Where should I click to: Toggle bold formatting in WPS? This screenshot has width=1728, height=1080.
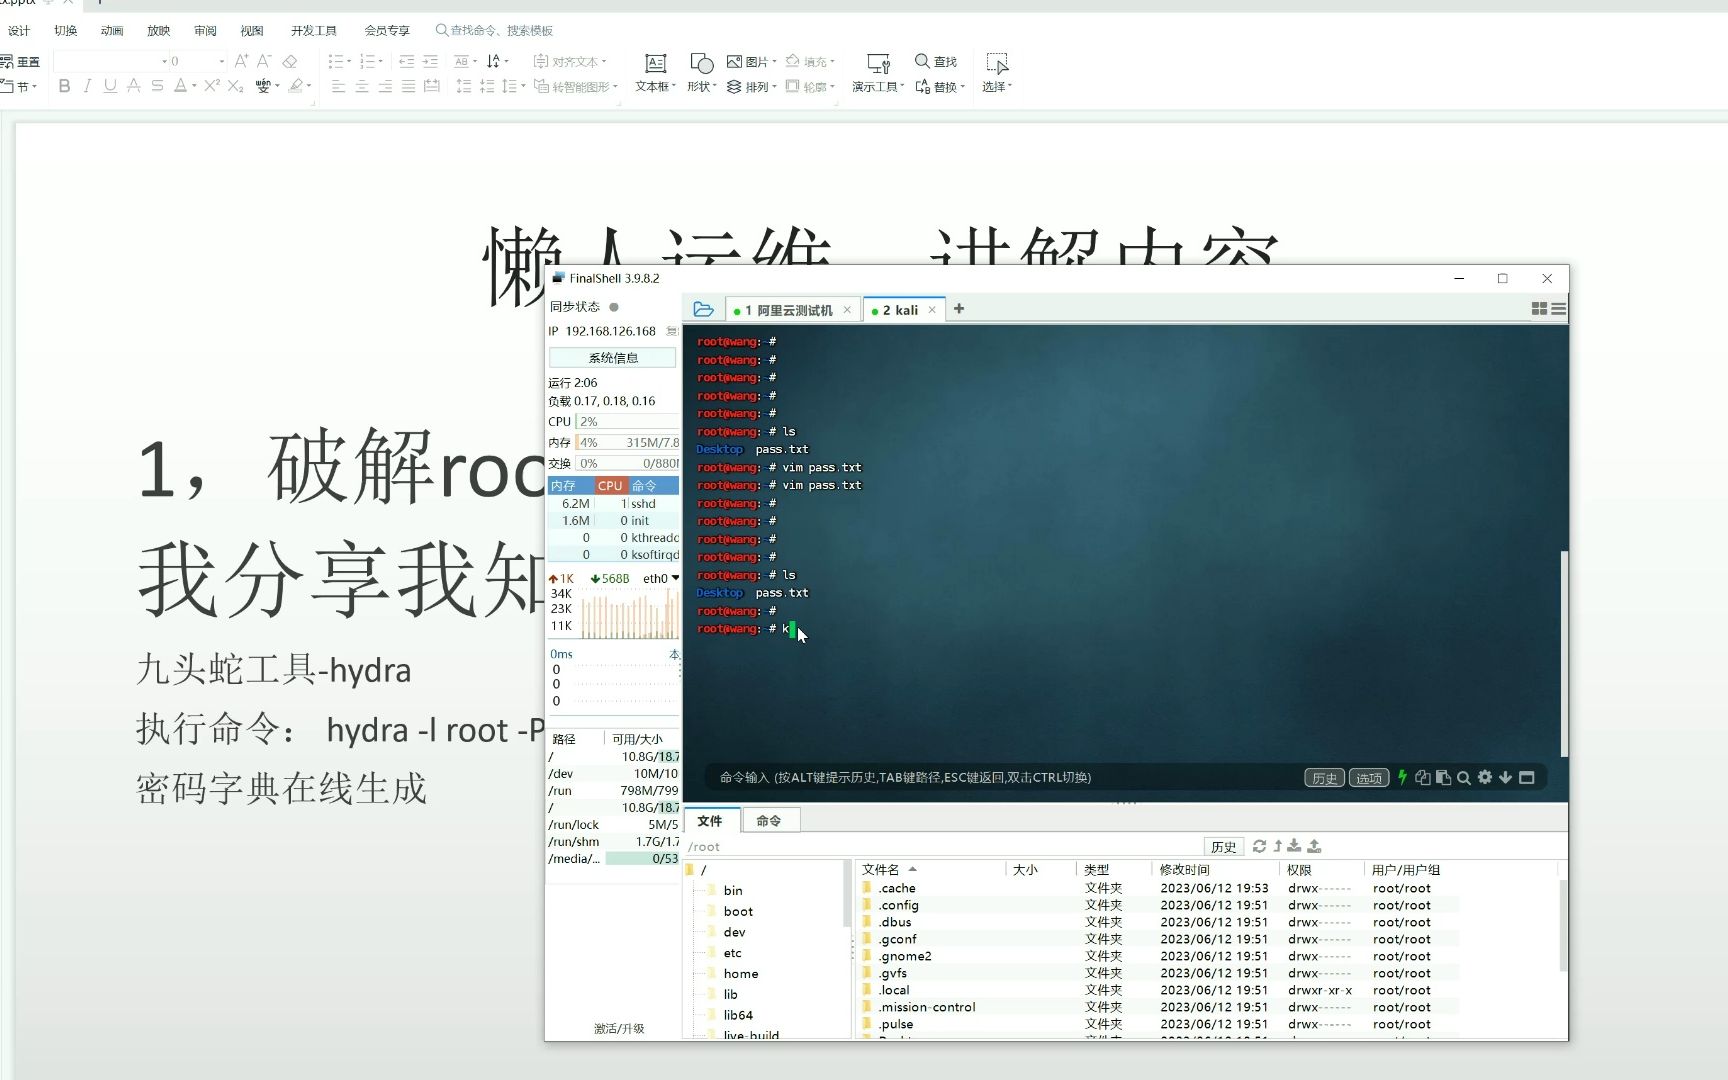[64, 86]
